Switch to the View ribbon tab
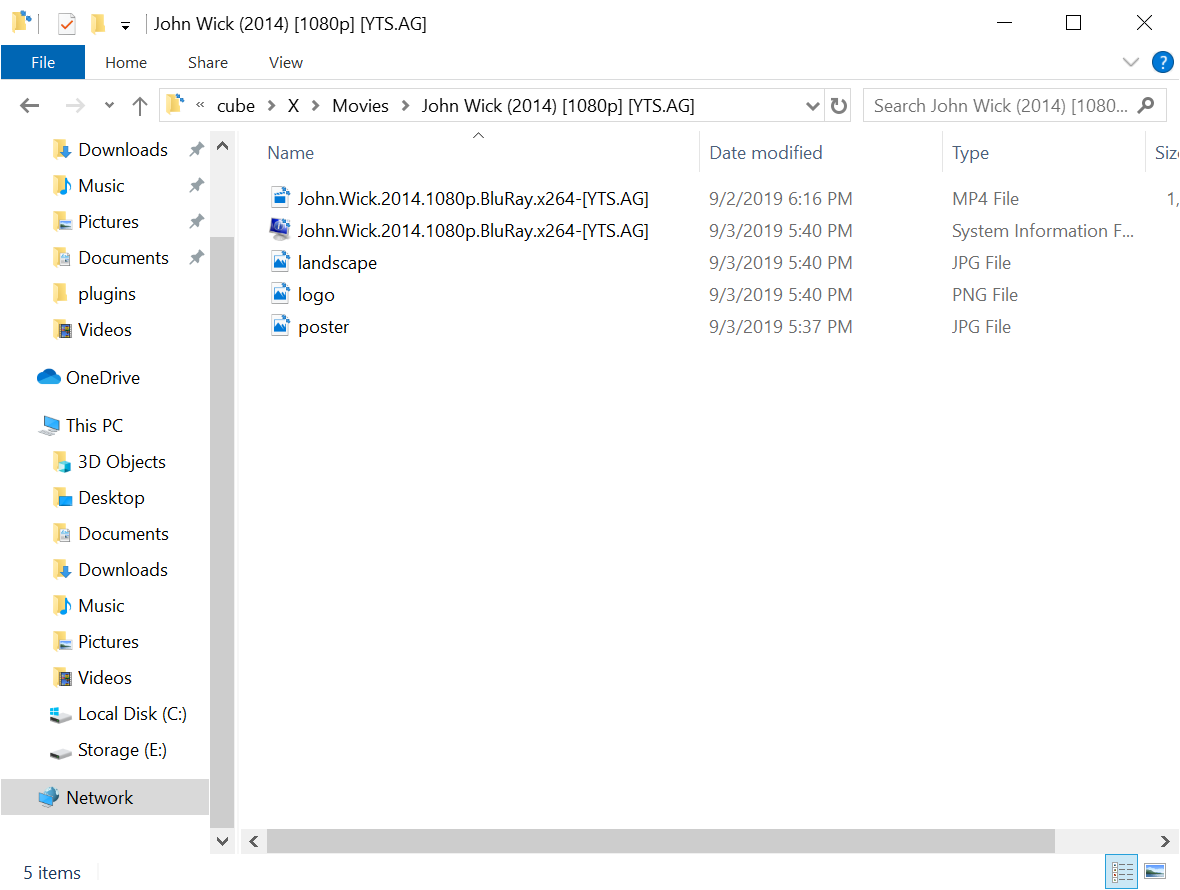The image size is (1180, 890). pos(285,62)
